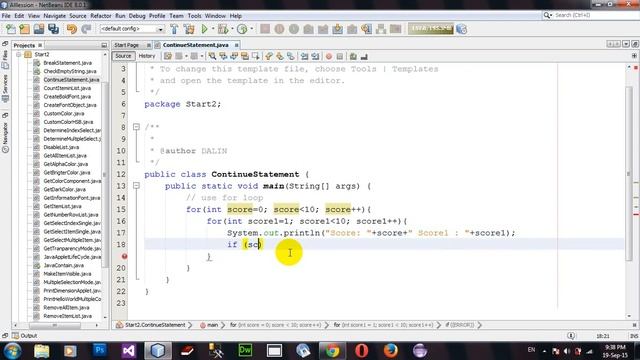Click the Stop Macro Recording icon
The height and width of the screenshot is (360, 640).
pyautogui.click(x=340, y=56)
